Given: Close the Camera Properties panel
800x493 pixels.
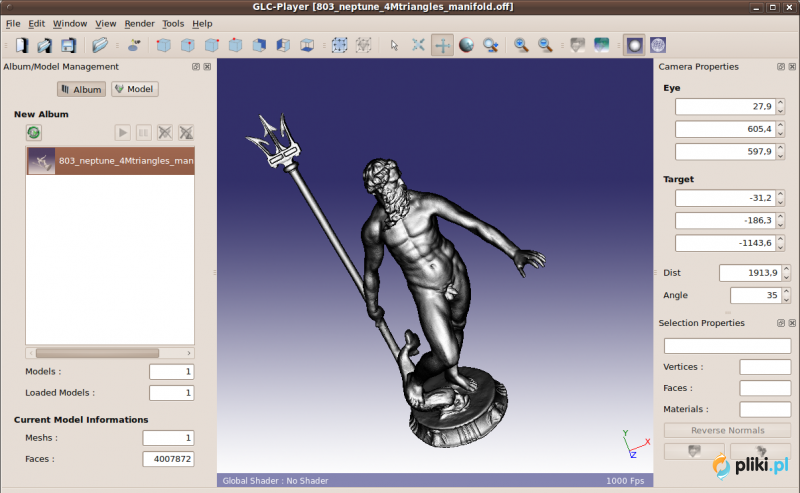Looking at the screenshot, I should click(792, 67).
